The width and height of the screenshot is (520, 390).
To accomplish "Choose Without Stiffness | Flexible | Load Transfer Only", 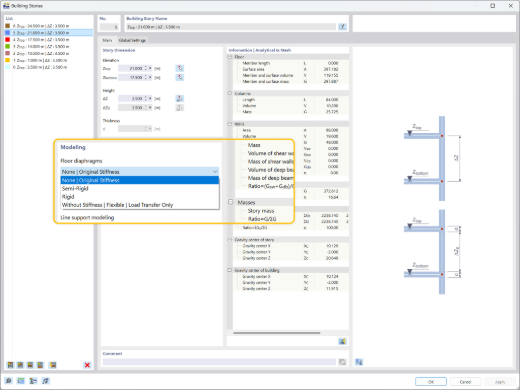I will [x=140, y=205].
